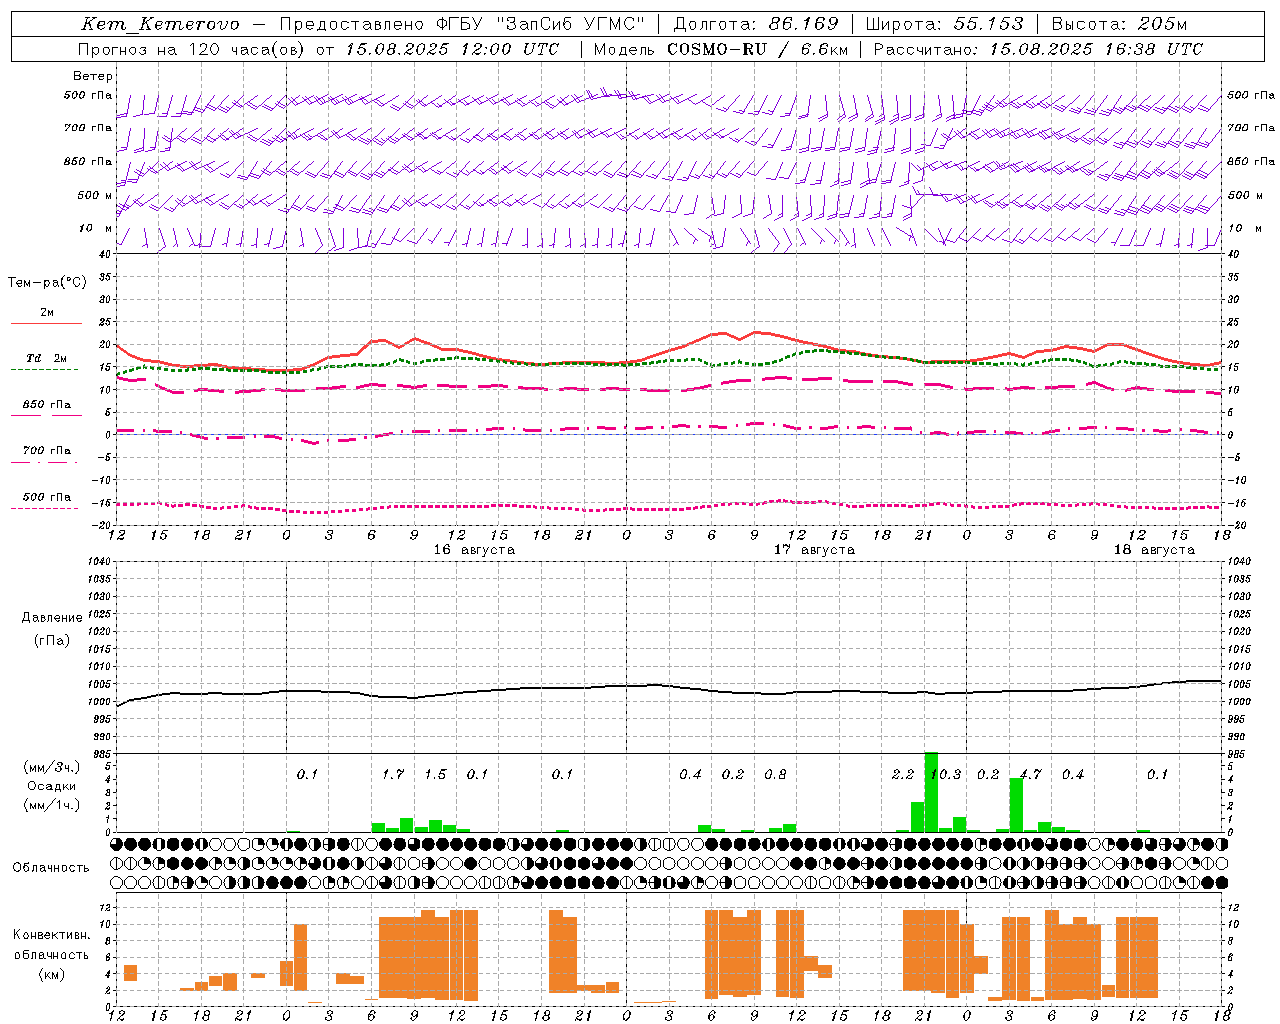
Task: Click the 'Тем-ра(°C)' temperature label
Action: point(47,283)
